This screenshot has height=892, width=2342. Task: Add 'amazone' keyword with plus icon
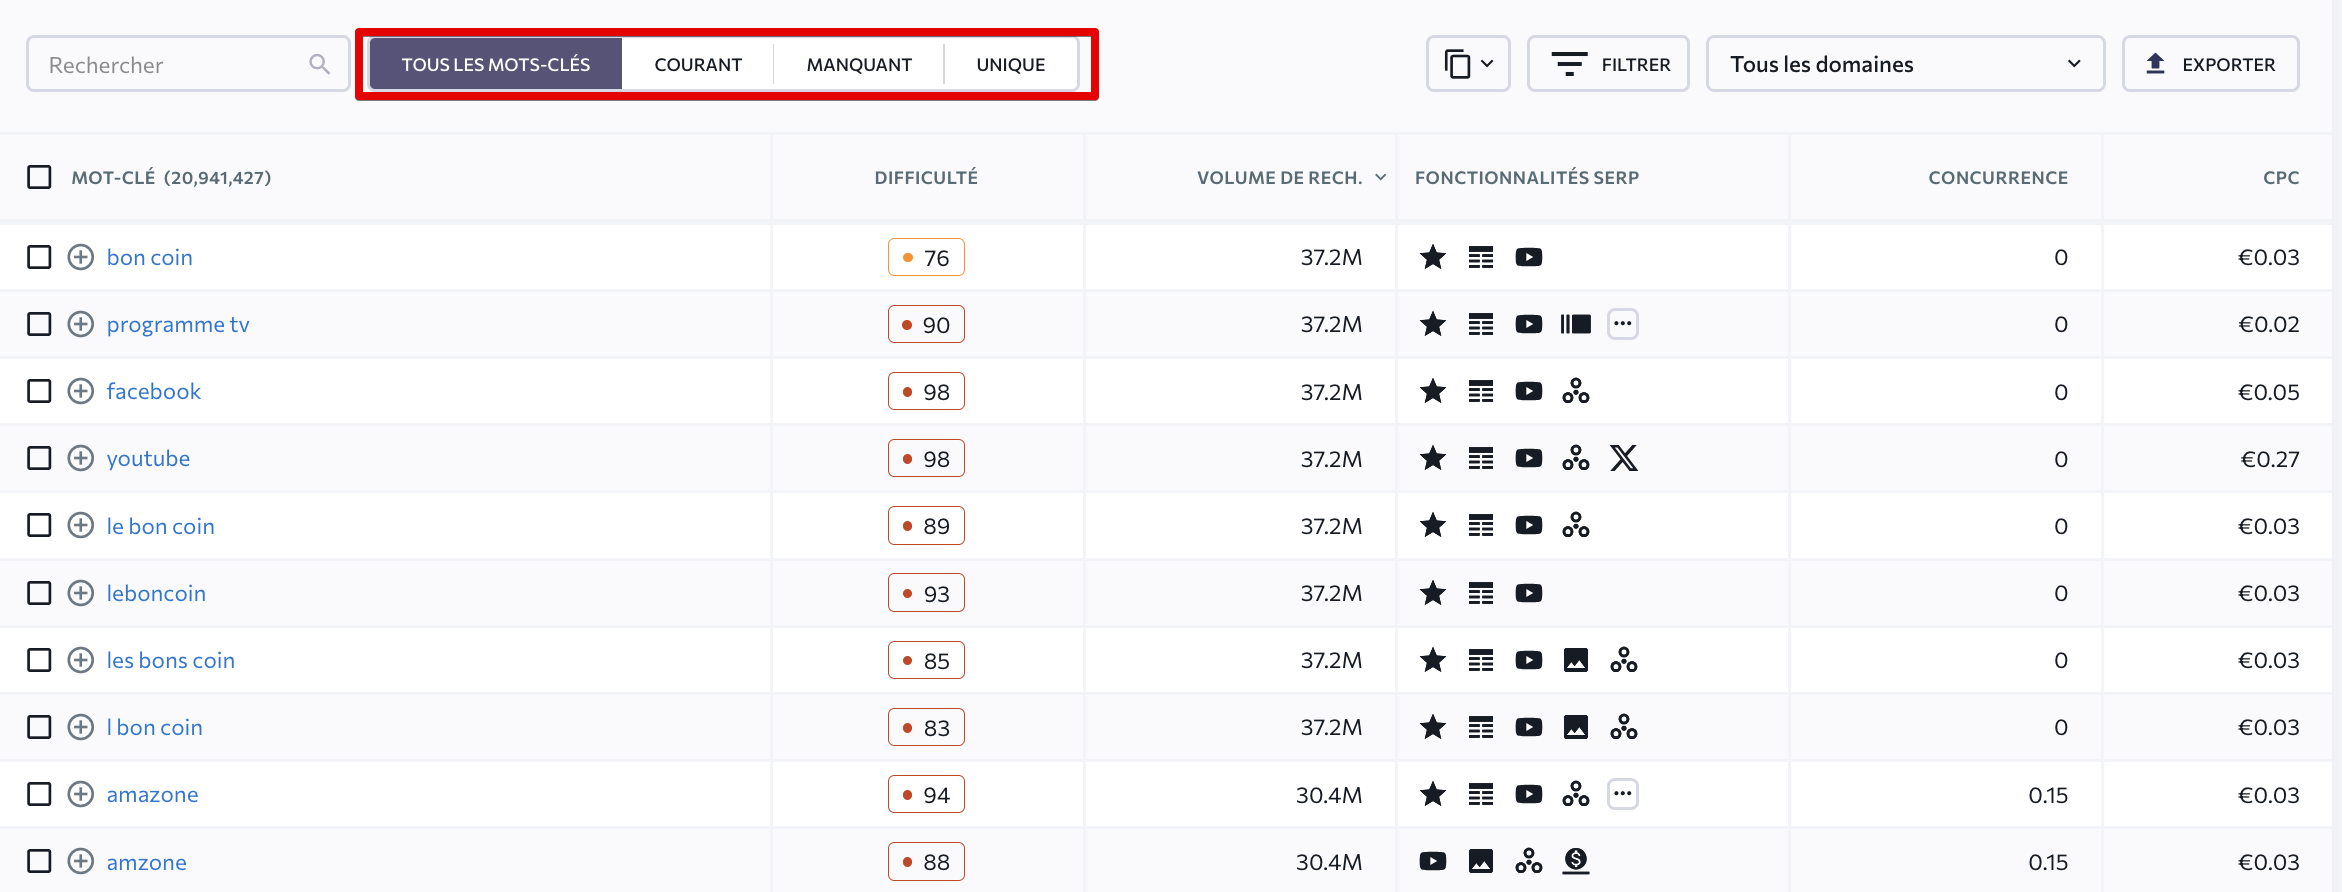click(81, 794)
